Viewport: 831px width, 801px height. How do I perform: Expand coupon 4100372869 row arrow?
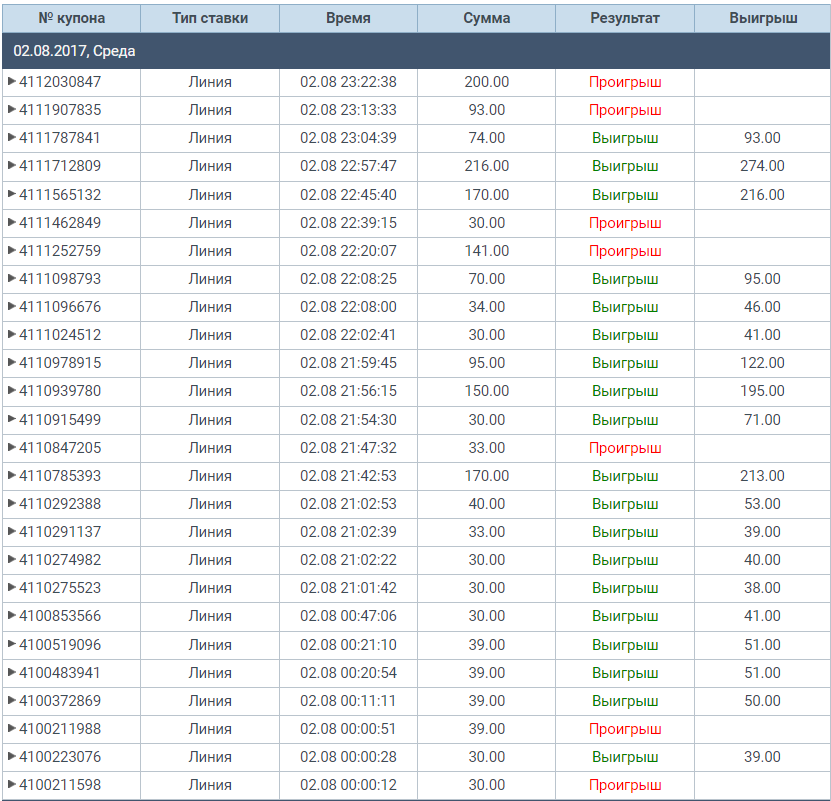coord(12,701)
